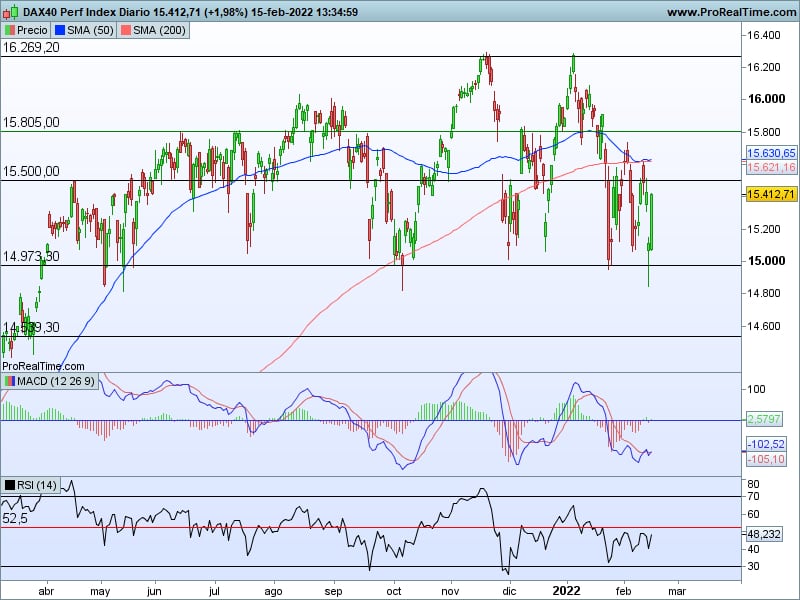
Task: Click the 14.600 price axis label
Action: [764, 326]
